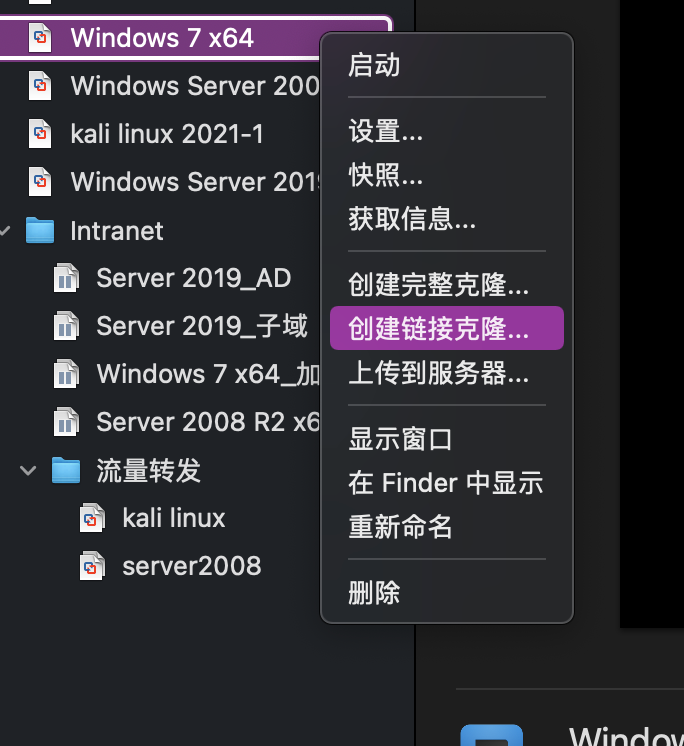
Task: Choose 创建完整克隆... menu entry
Action: pyautogui.click(x=447, y=285)
